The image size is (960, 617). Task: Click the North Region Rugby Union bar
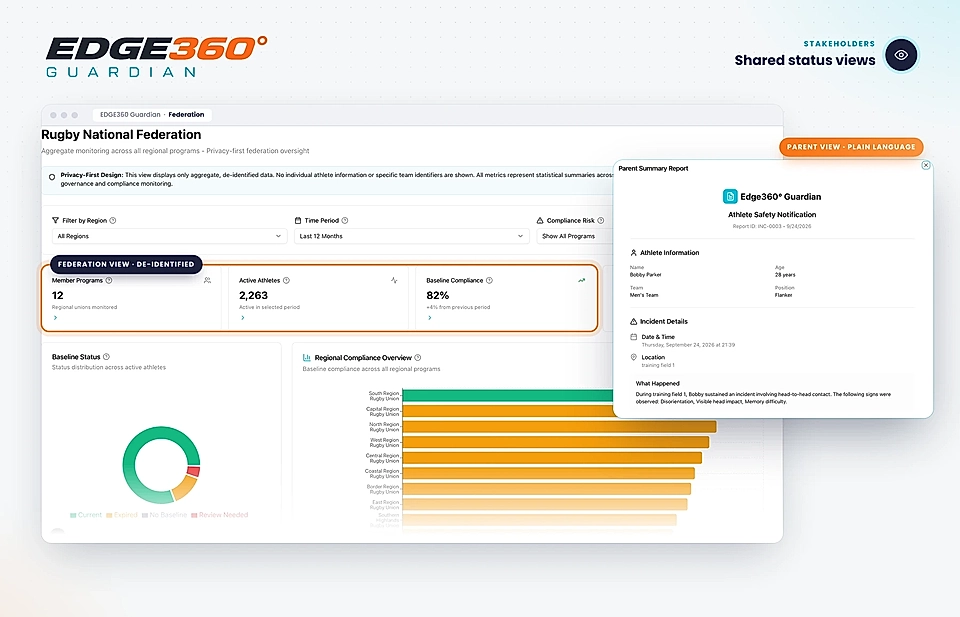point(559,427)
